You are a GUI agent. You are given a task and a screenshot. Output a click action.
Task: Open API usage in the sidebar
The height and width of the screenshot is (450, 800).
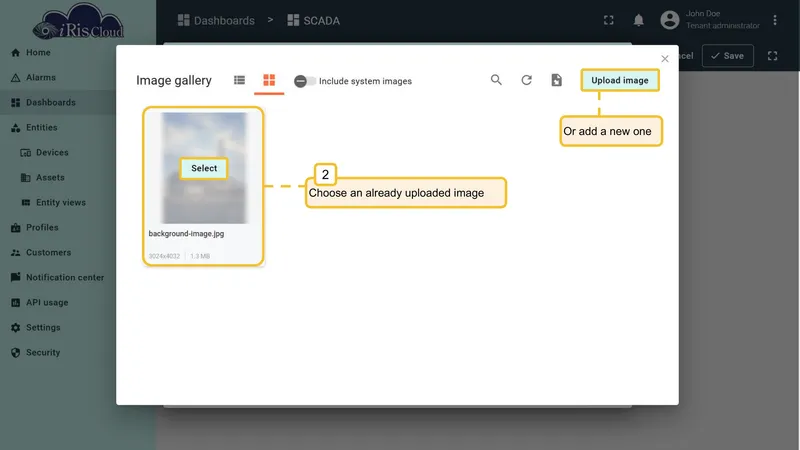point(58,303)
